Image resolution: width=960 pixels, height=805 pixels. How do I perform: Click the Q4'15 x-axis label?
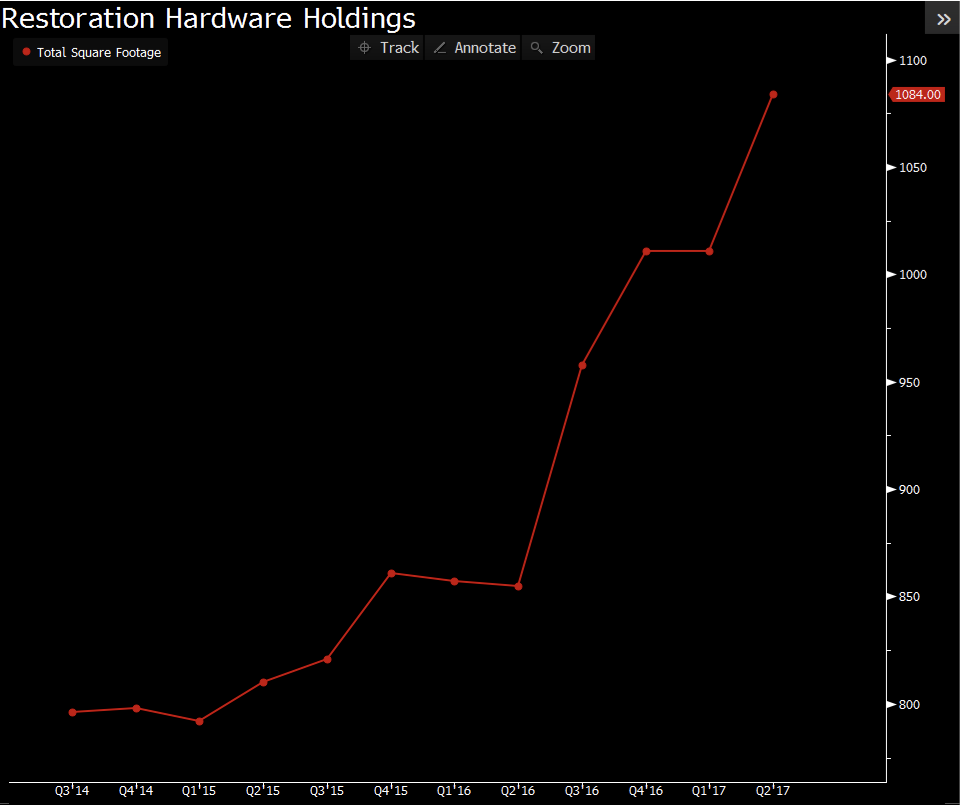point(391,791)
